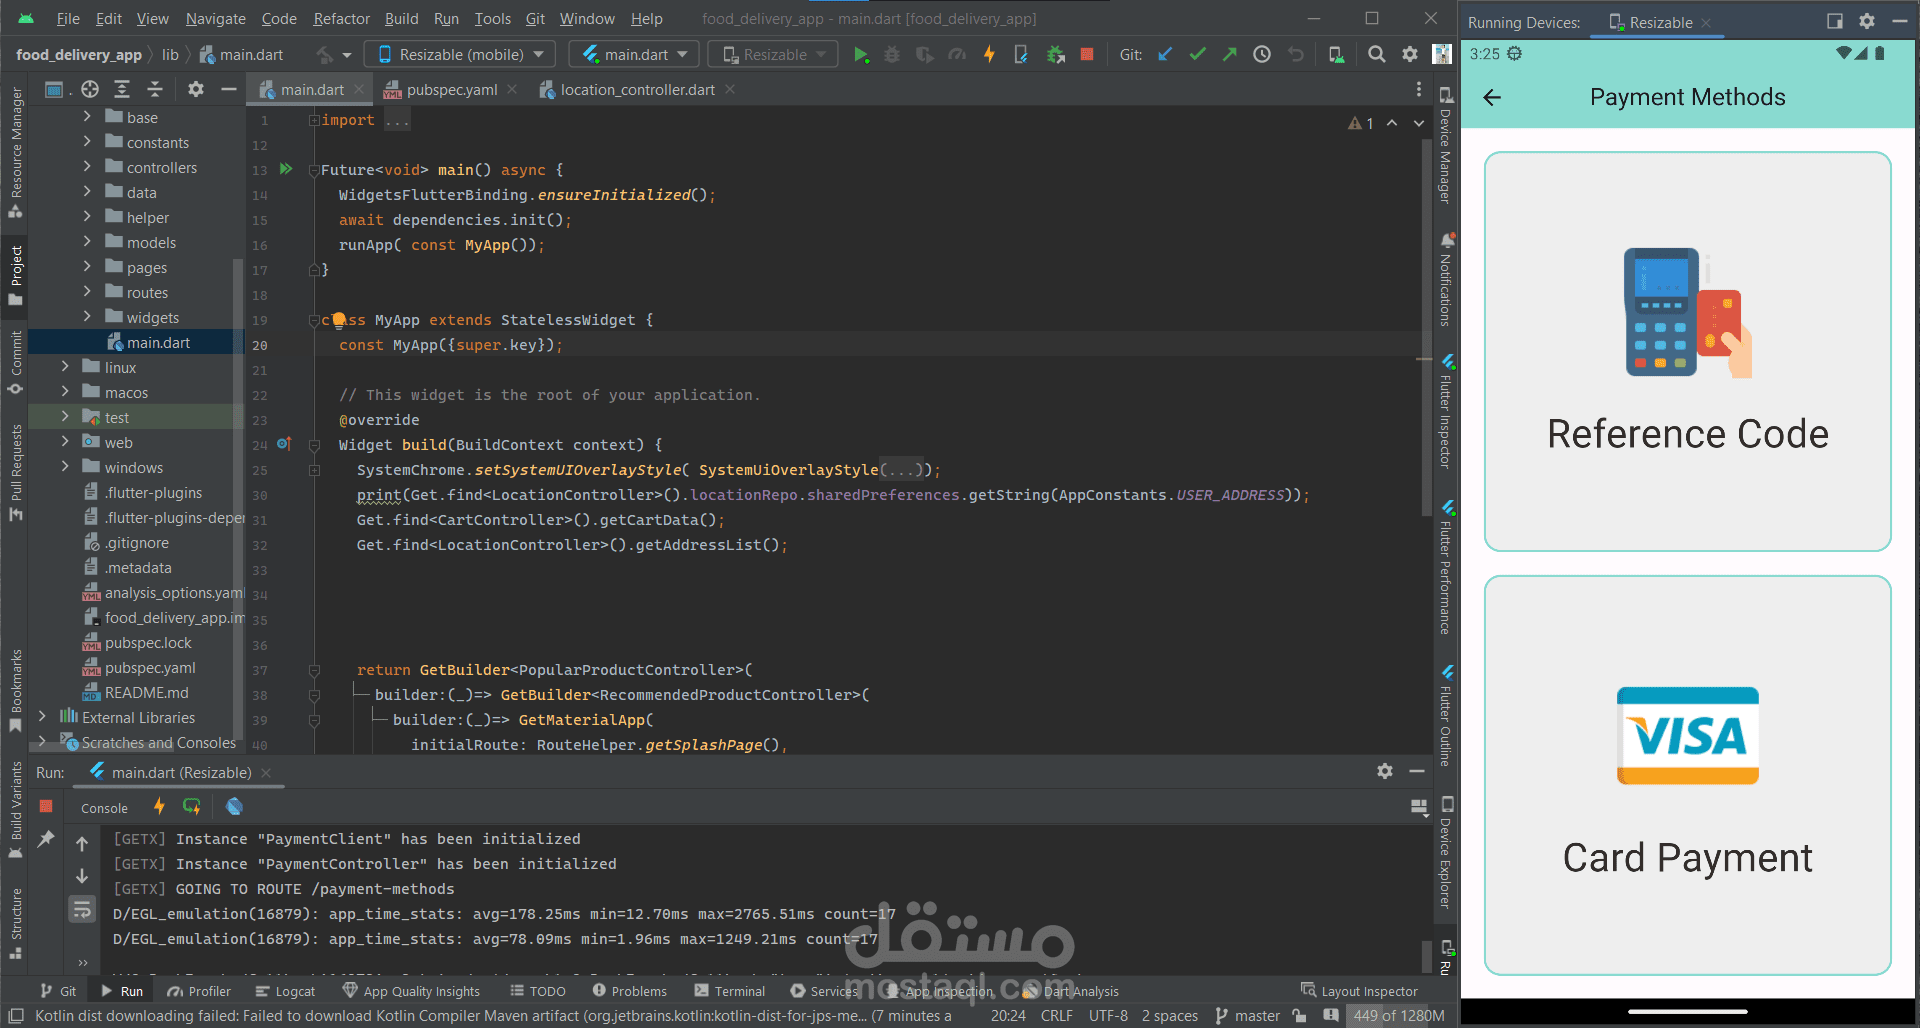This screenshot has height=1028, width=1920.
Task: Expand the pages folder in the project tree
Action: click(87, 267)
